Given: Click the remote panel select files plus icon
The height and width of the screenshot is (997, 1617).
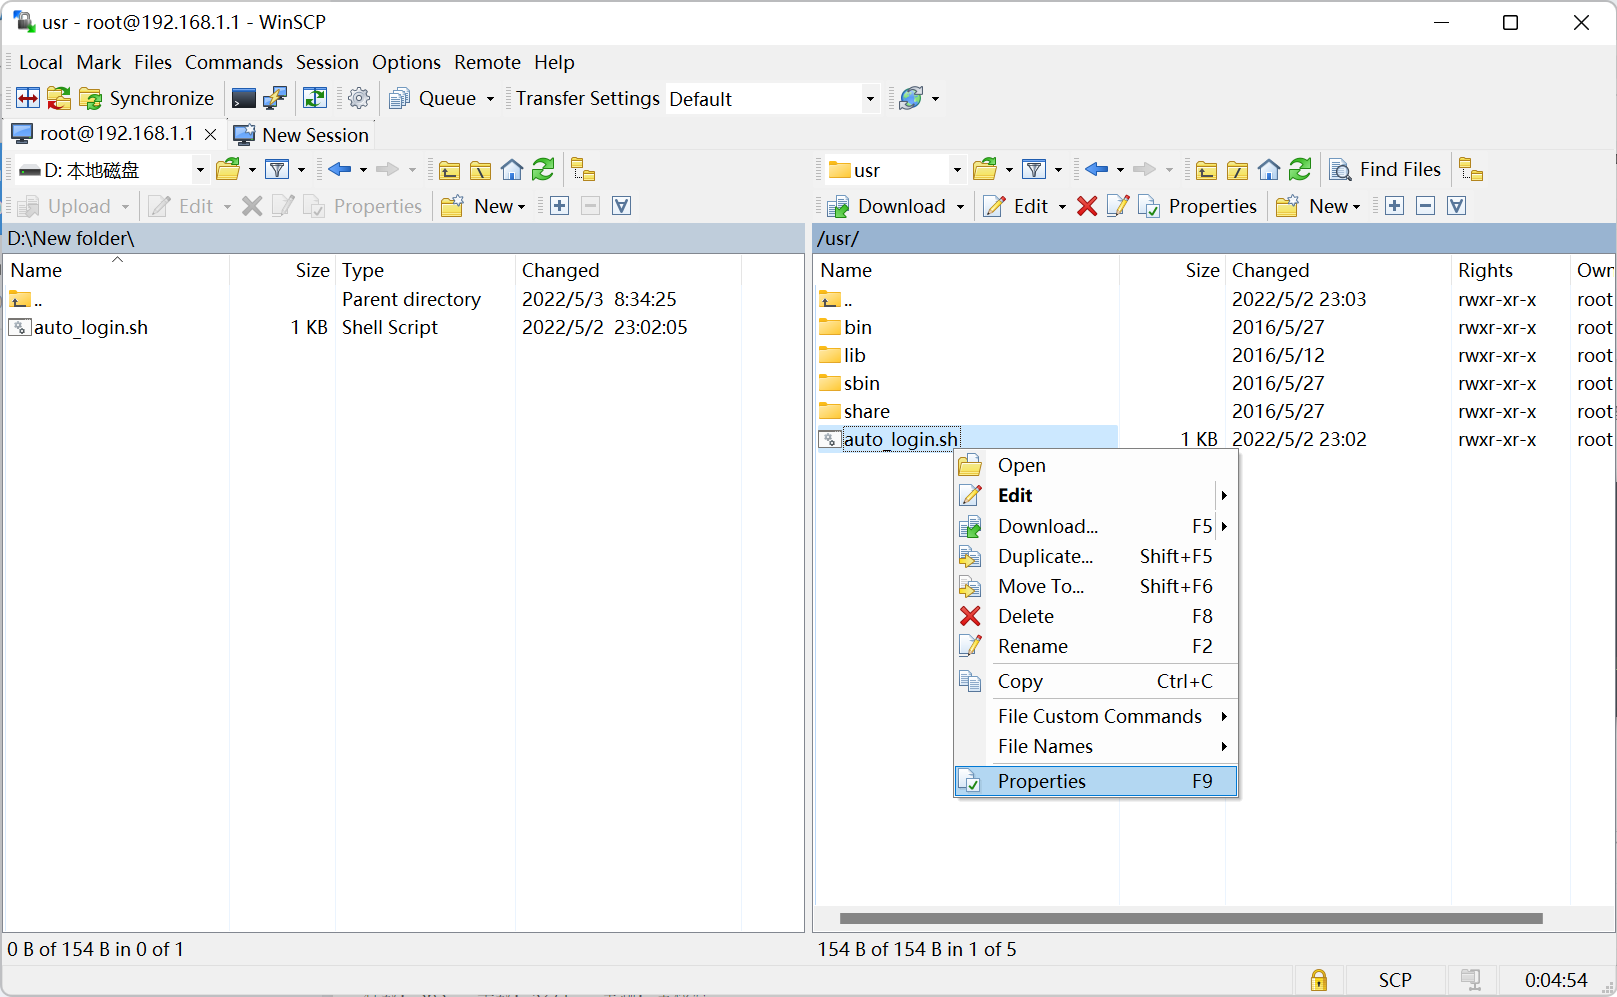Looking at the screenshot, I should (x=1395, y=206).
